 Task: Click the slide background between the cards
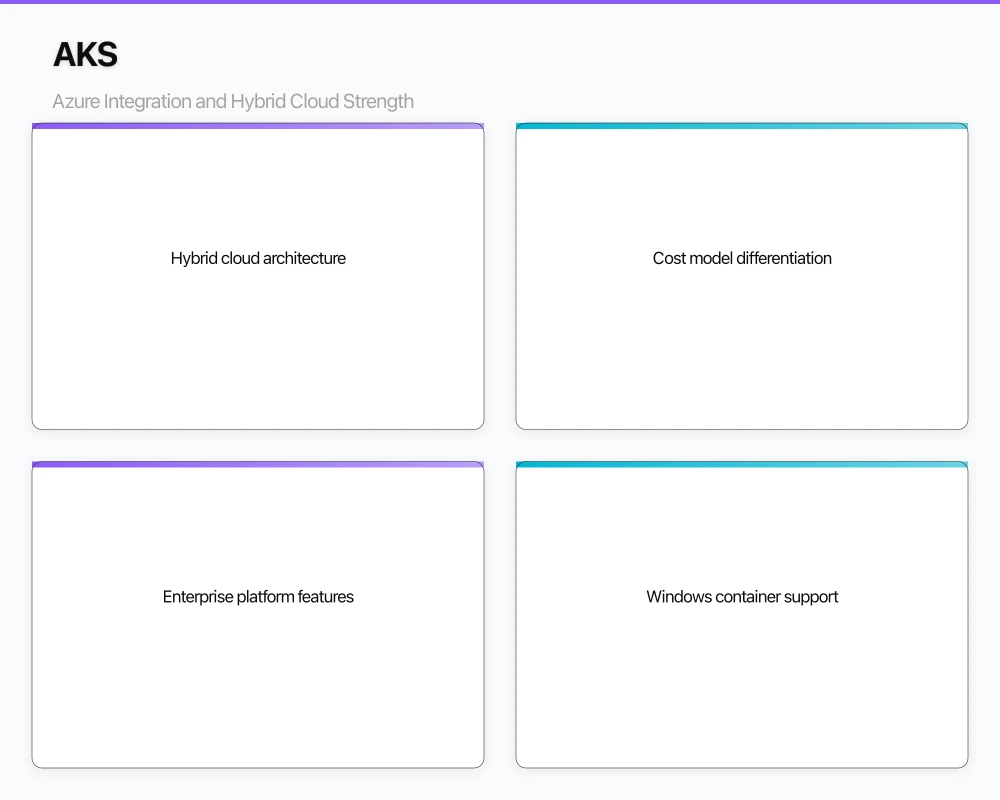point(500,445)
